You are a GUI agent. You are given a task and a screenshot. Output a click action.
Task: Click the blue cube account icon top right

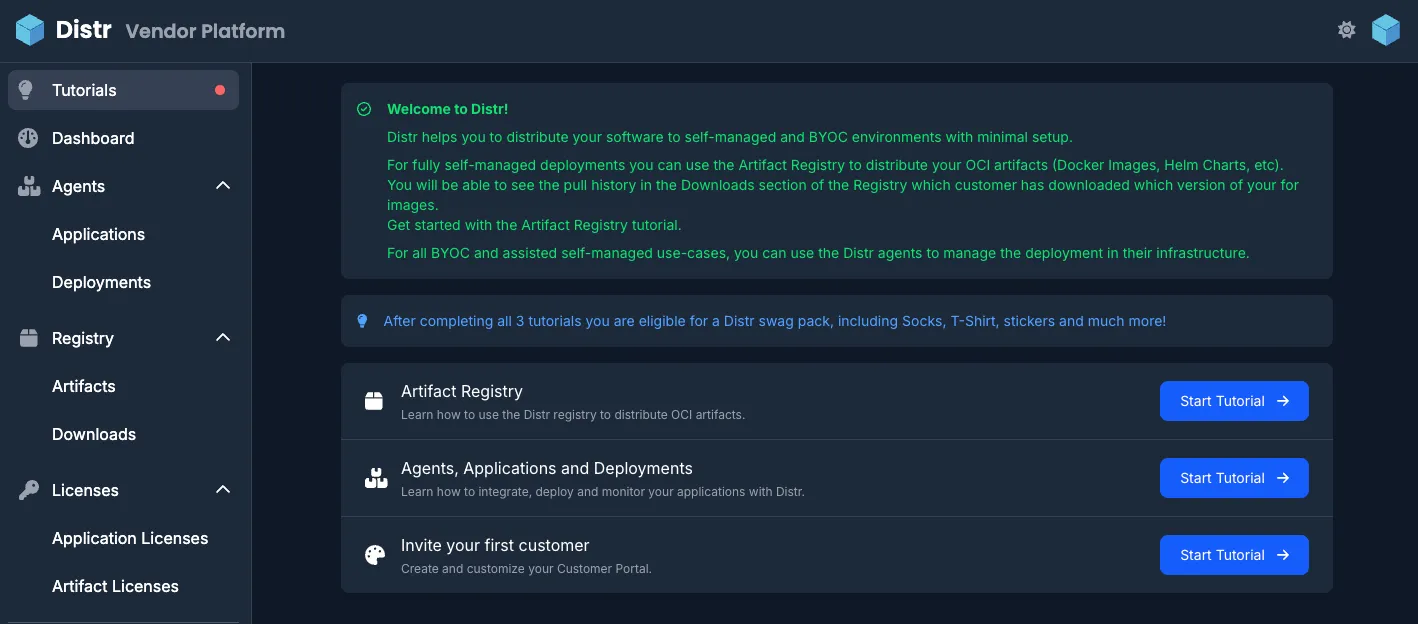pos(1386,29)
